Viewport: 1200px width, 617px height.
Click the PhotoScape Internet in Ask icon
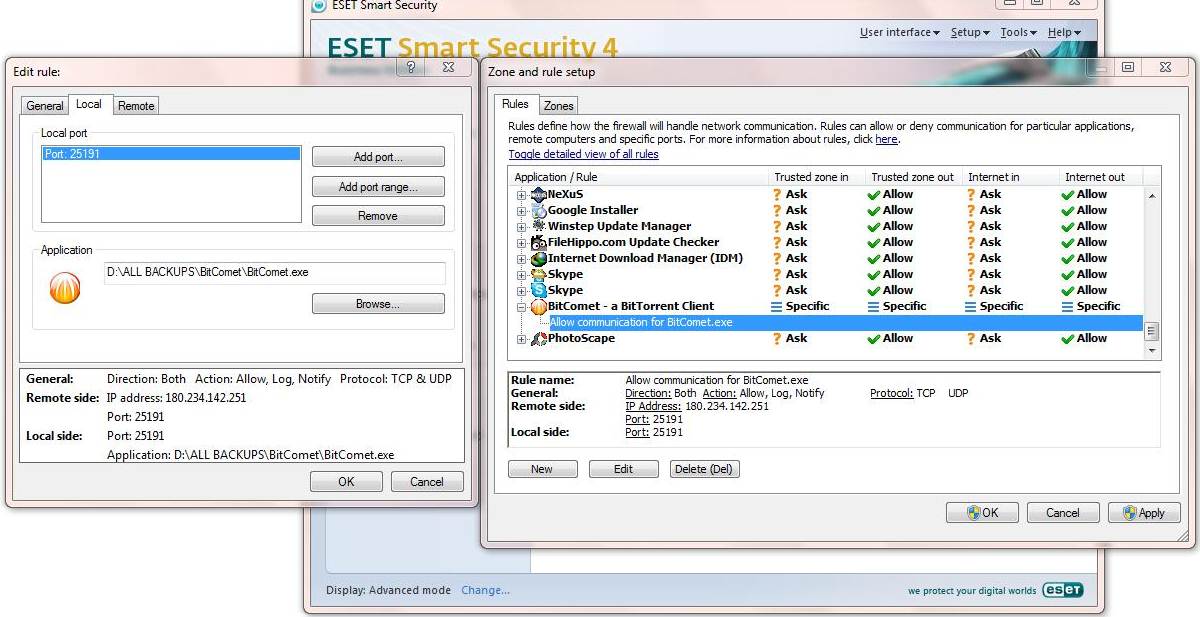coord(971,338)
